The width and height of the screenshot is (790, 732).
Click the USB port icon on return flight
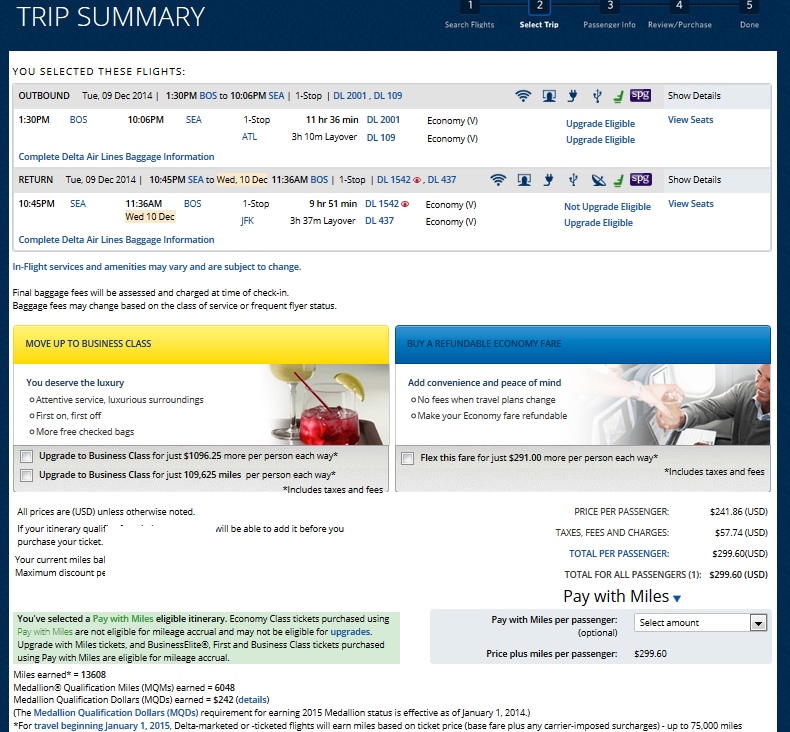572,180
